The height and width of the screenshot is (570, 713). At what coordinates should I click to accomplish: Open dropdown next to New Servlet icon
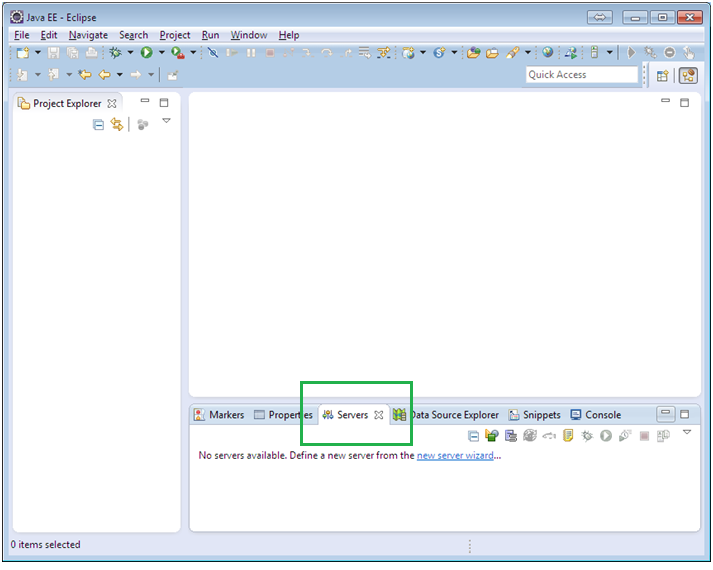454,53
